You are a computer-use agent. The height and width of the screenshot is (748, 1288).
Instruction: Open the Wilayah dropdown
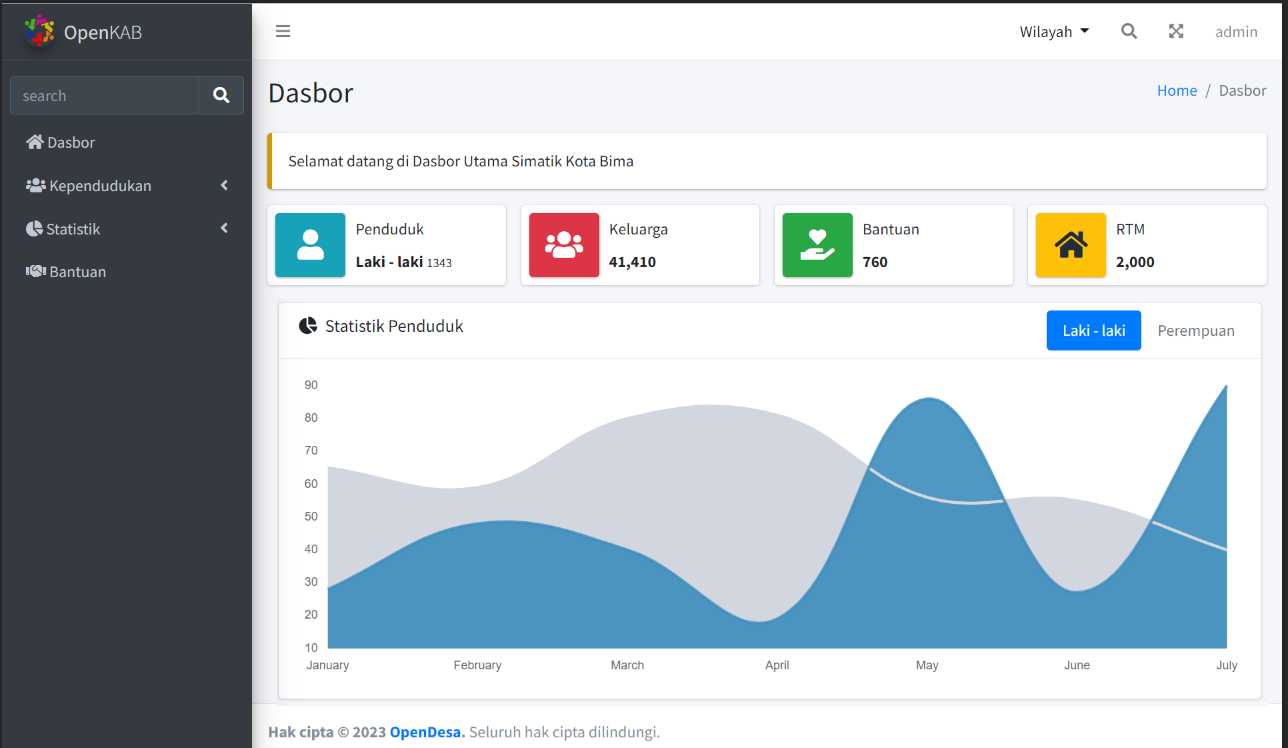coord(1054,31)
